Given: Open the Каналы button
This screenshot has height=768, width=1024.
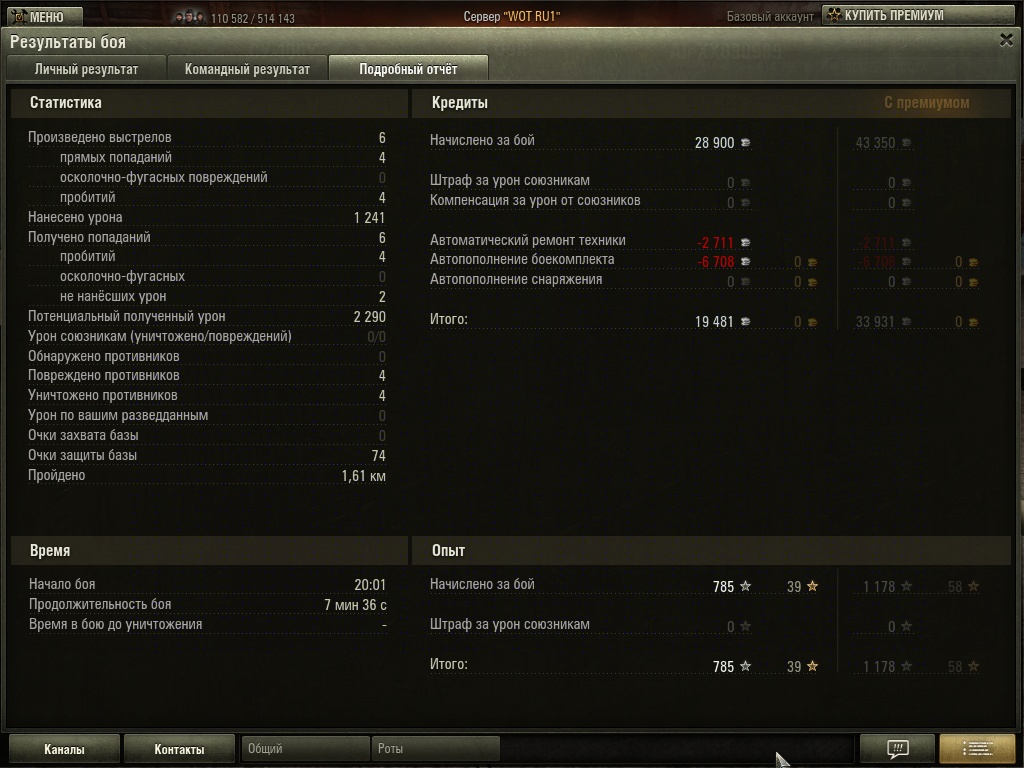Looking at the screenshot, I should (64, 749).
